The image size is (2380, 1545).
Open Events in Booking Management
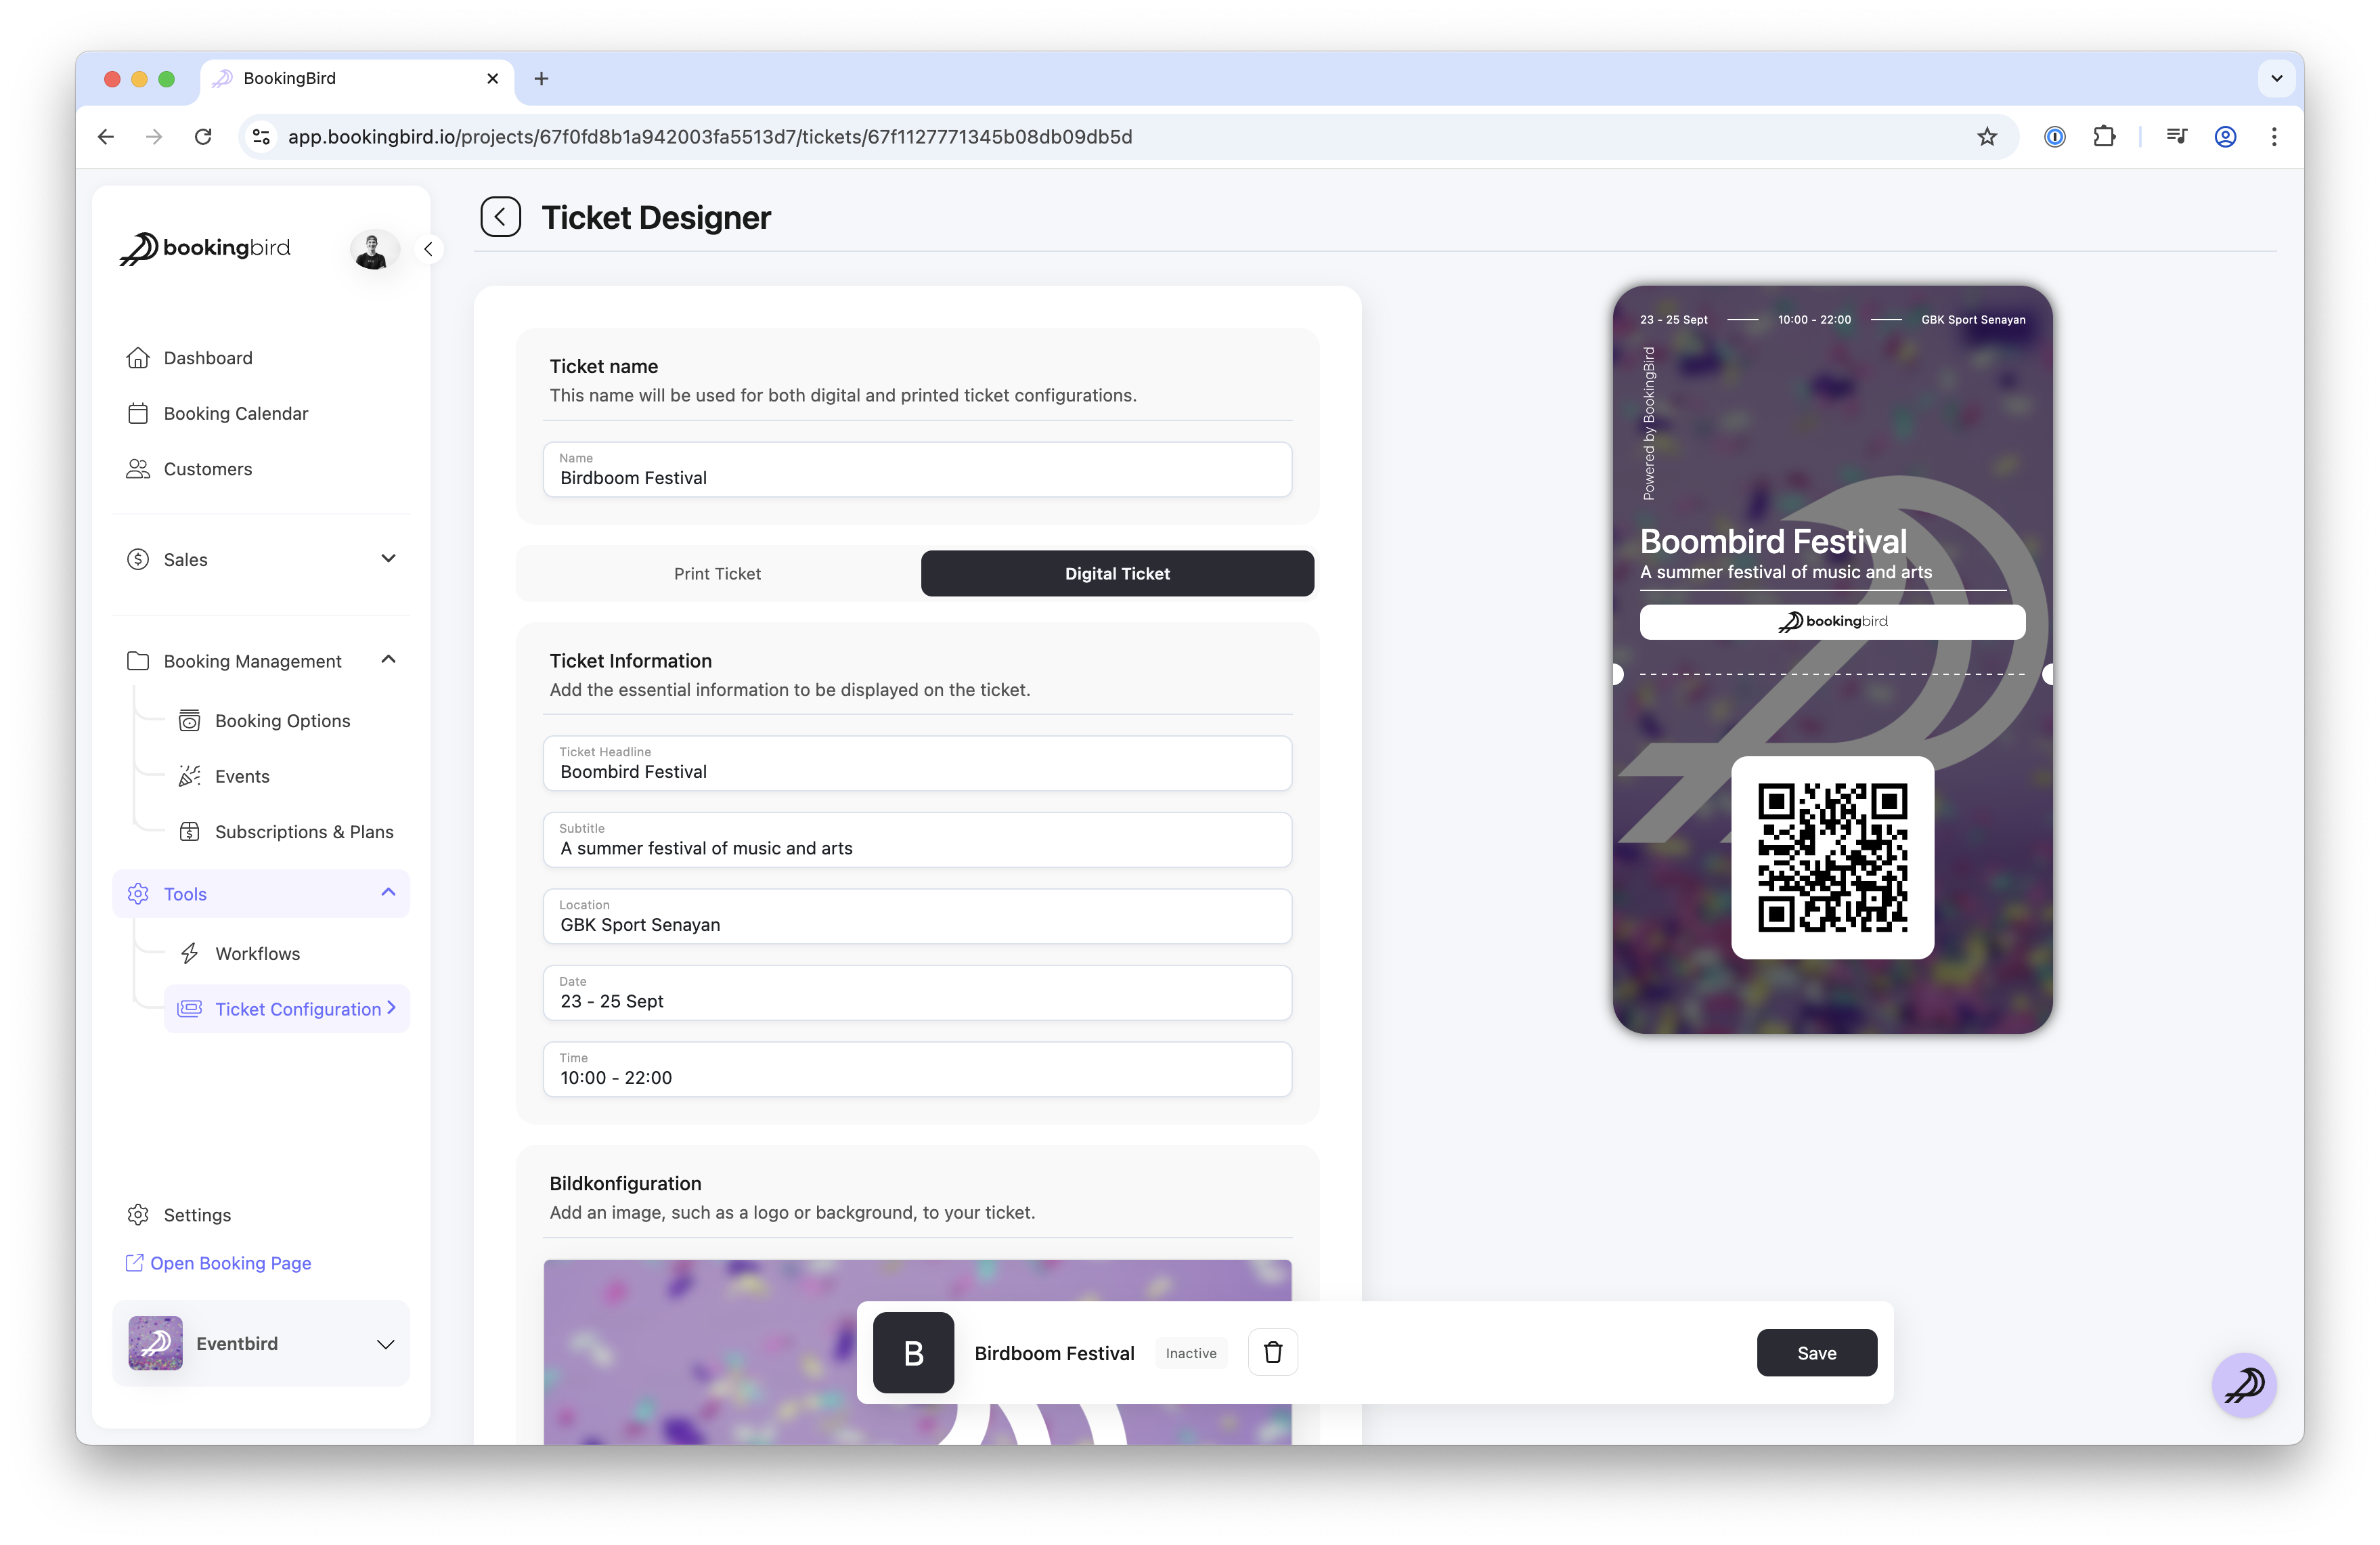(x=242, y=776)
